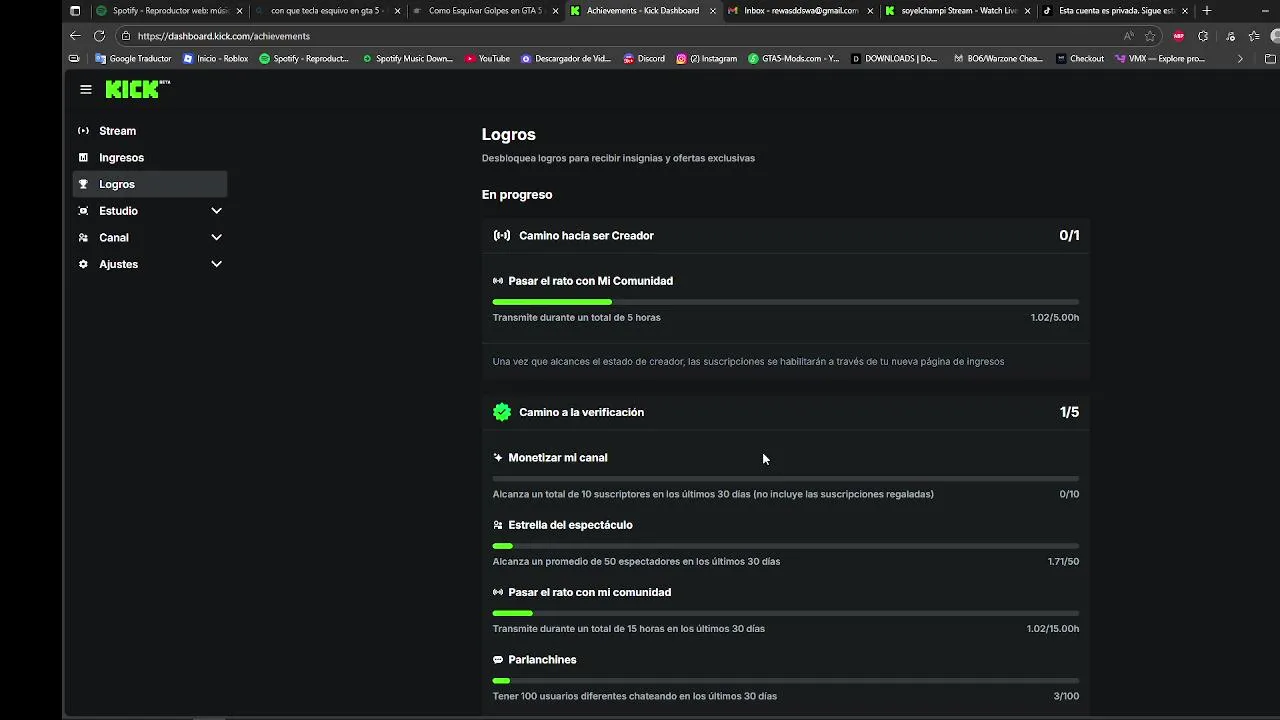Click the Kick logo
Viewport: 1280px width, 720px height.
137,89
